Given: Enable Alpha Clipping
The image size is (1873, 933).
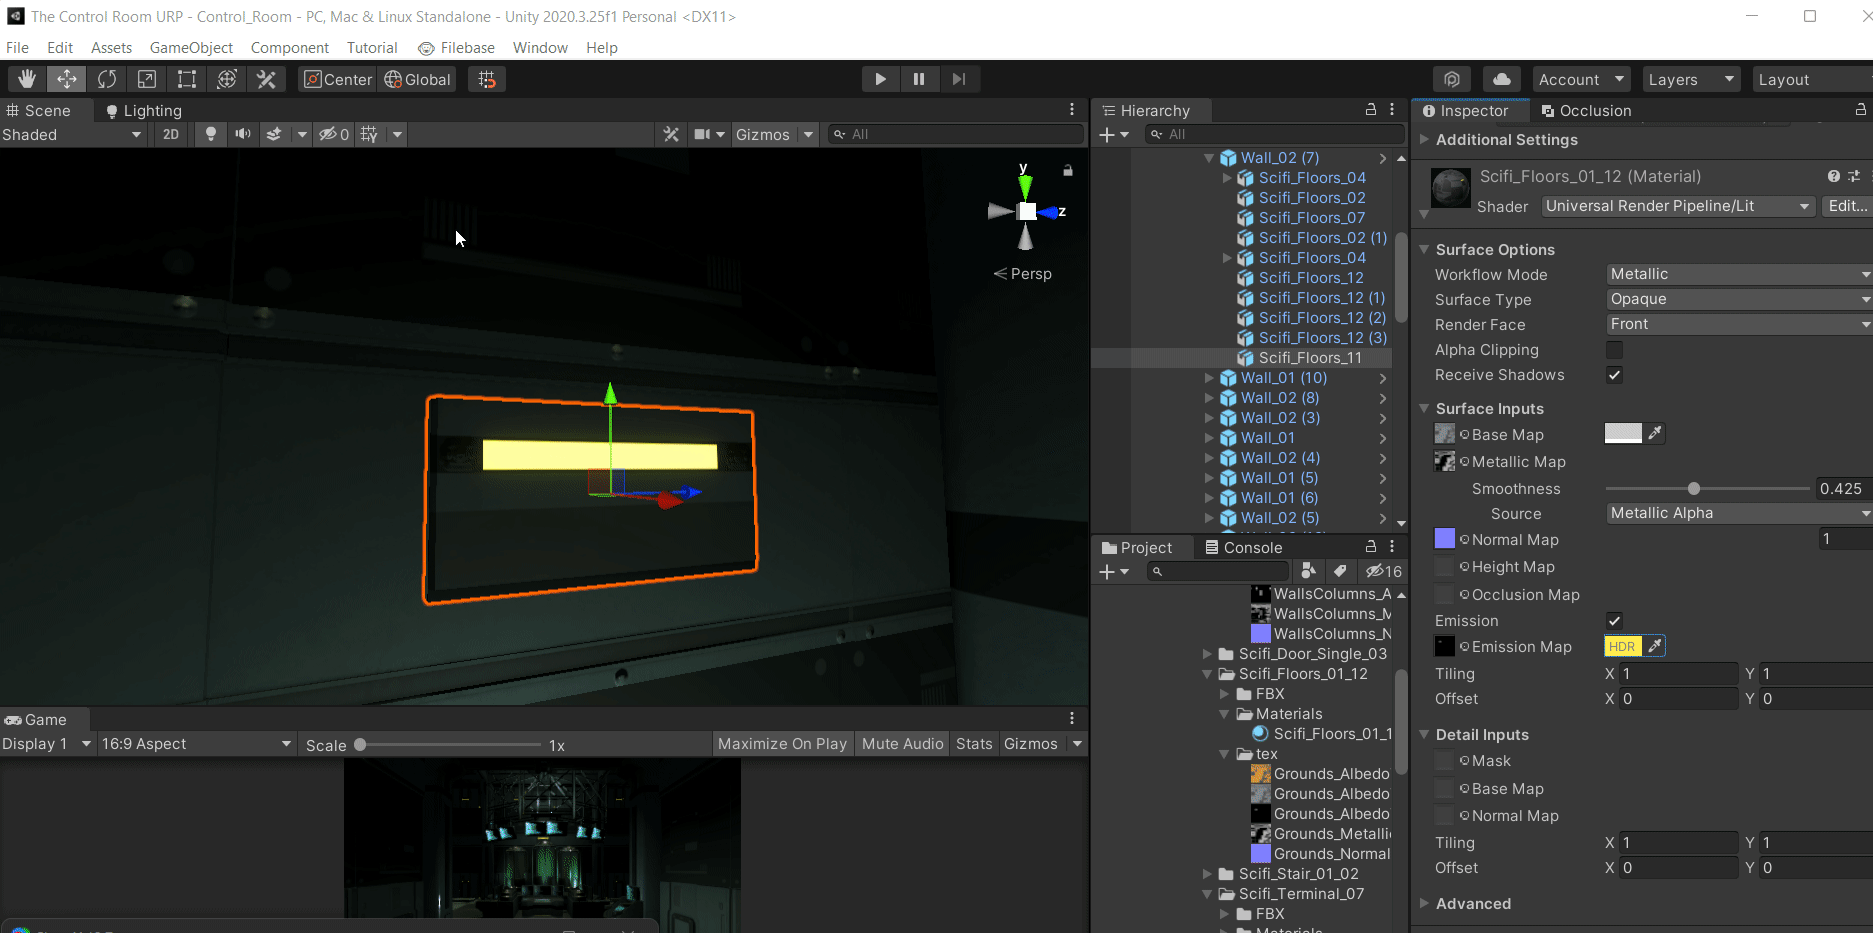Looking at the screenshot, I should pos(1614,350).
